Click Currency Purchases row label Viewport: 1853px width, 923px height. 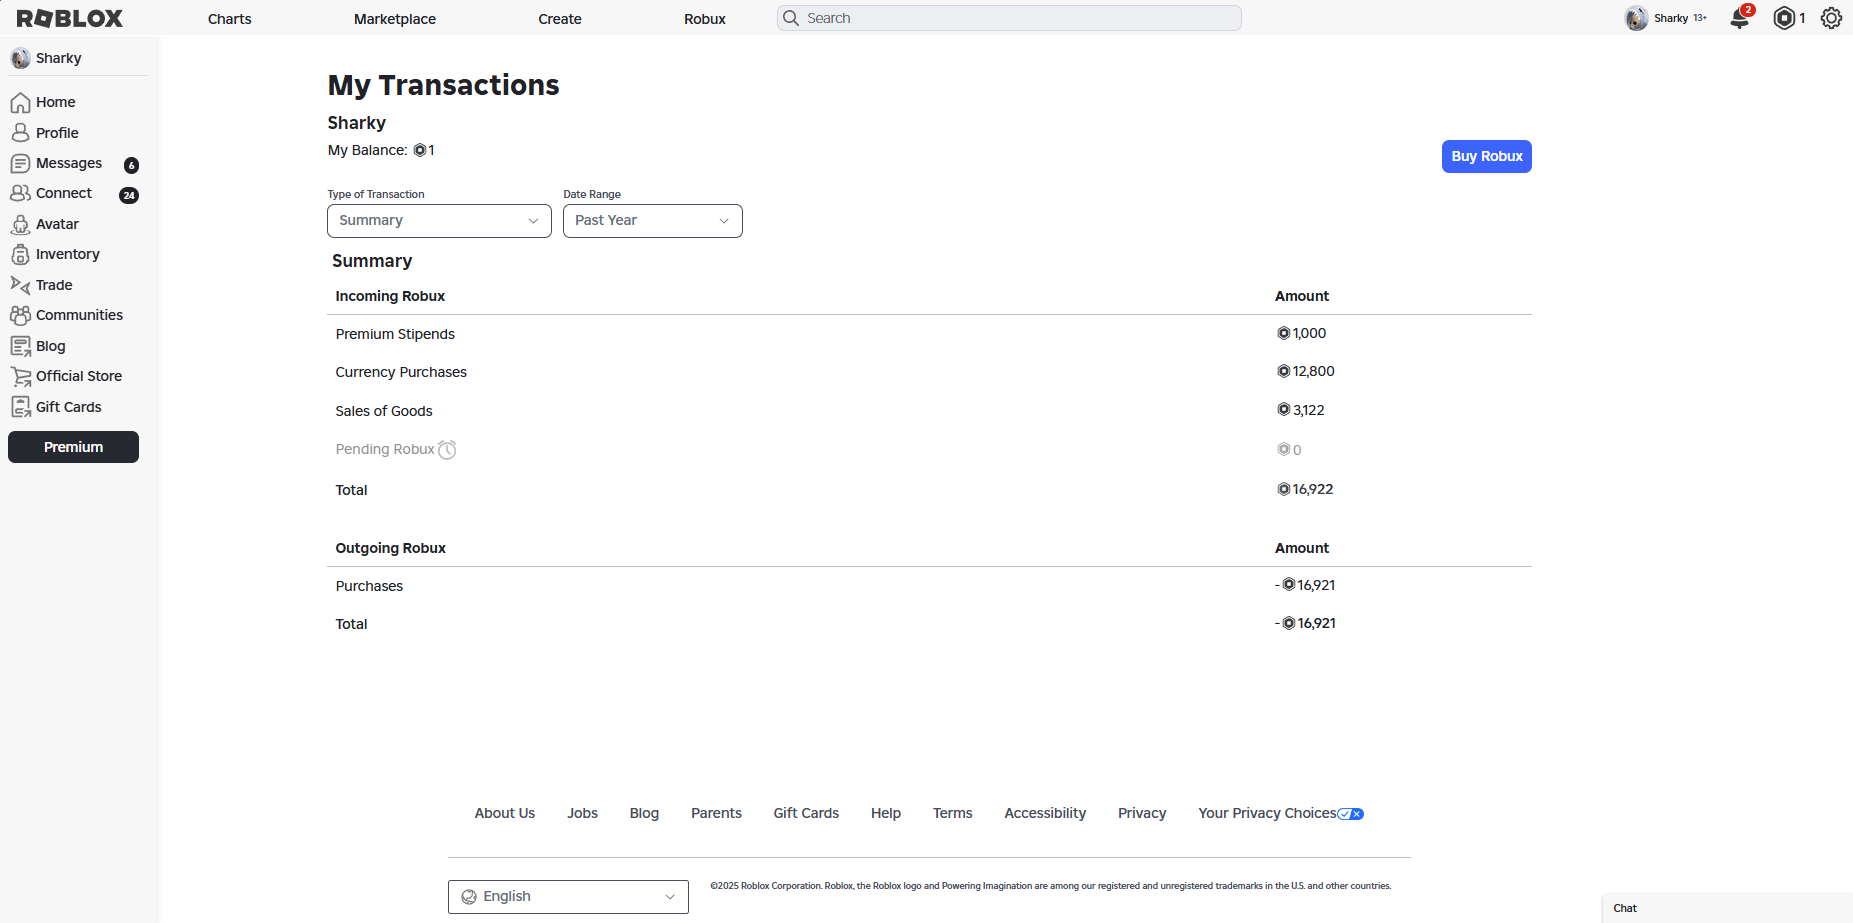point(401,372)
